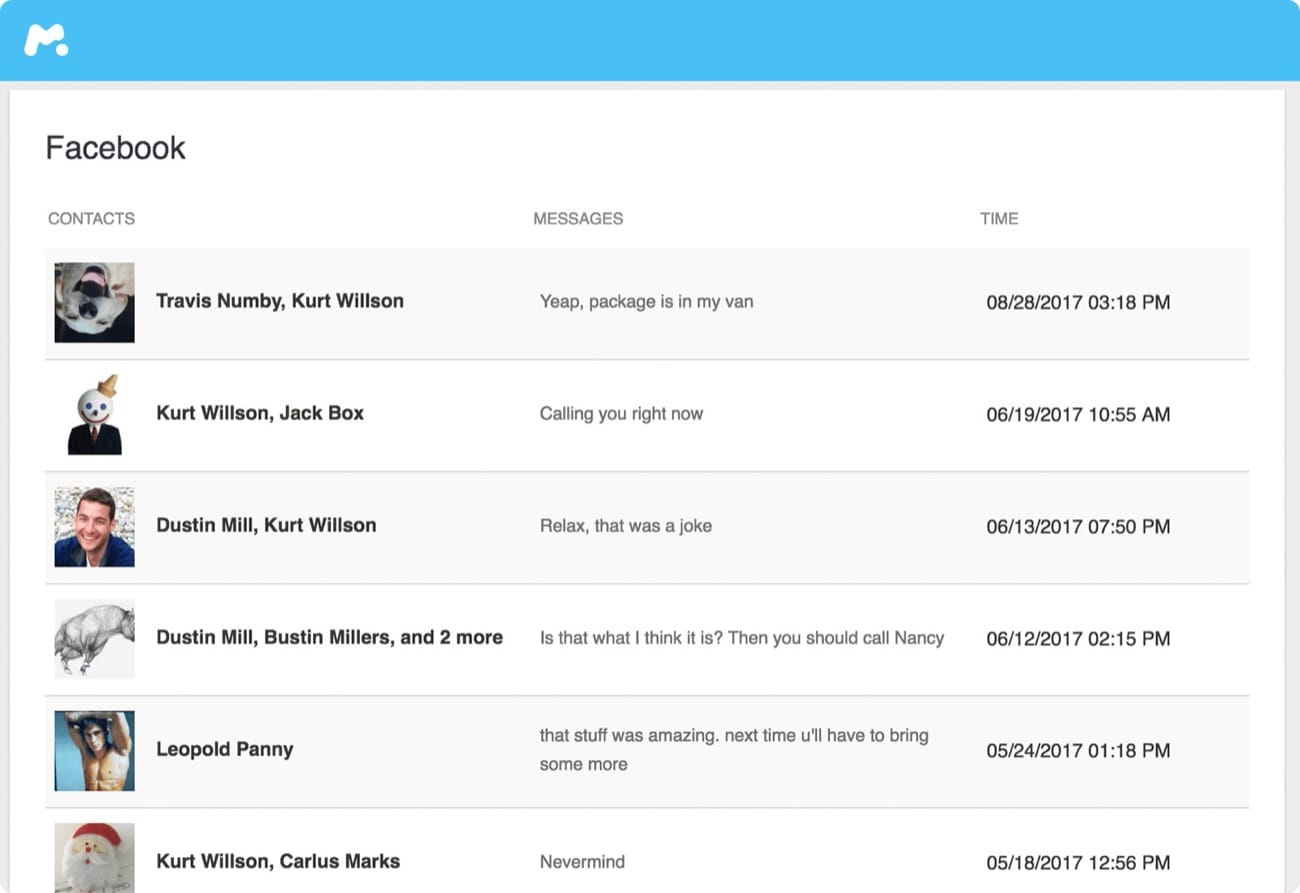The image size is (1300, 893).
Task: Select message 'Yeap, package is in my van'
Action: (646, 301)
